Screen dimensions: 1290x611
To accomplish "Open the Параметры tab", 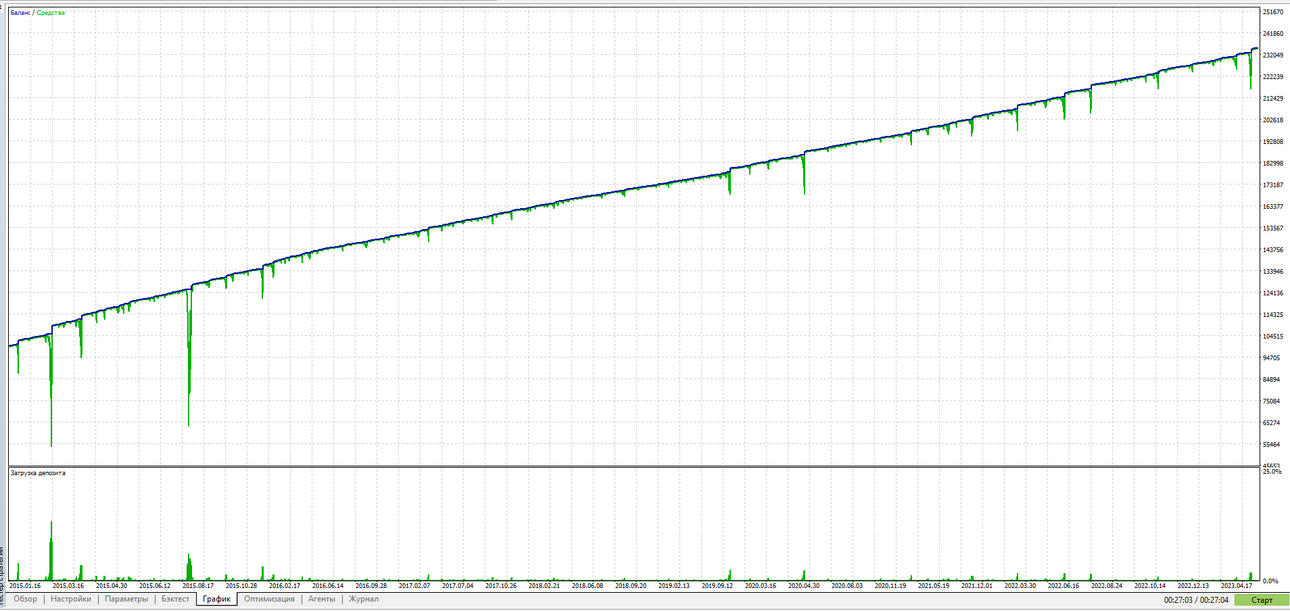I will click(127, 599).
